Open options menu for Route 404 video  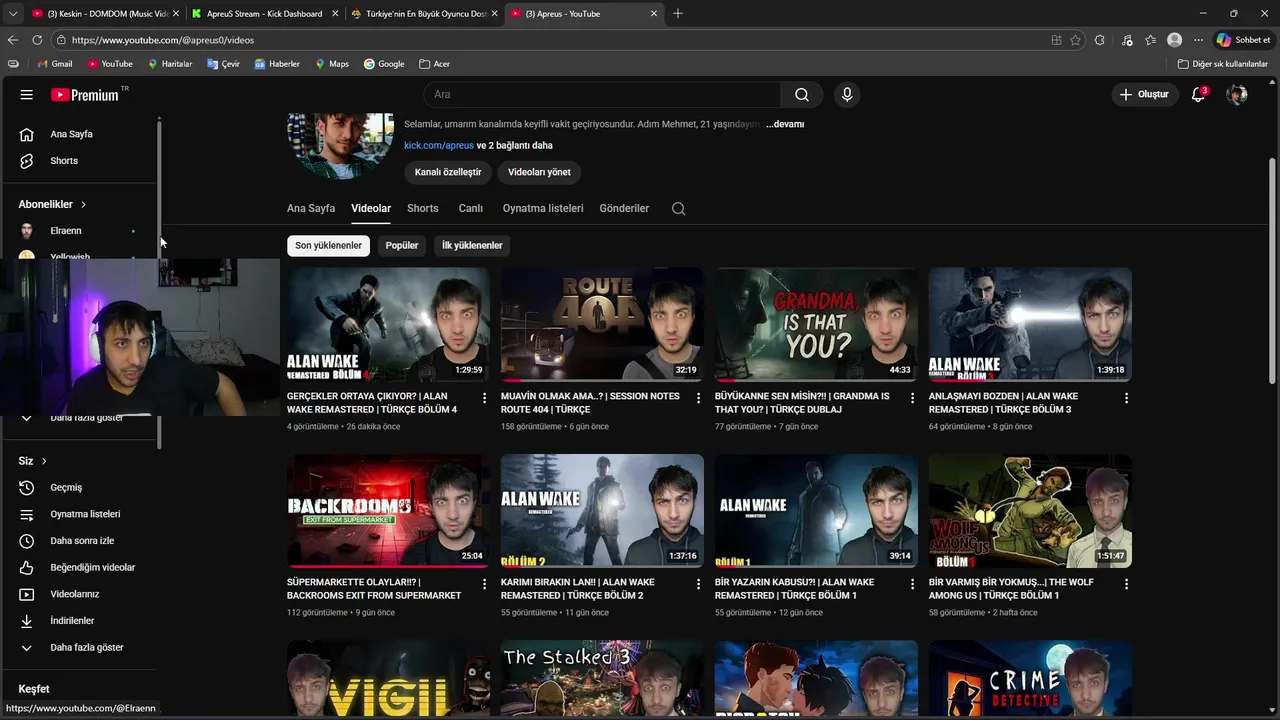pos(698,398)
